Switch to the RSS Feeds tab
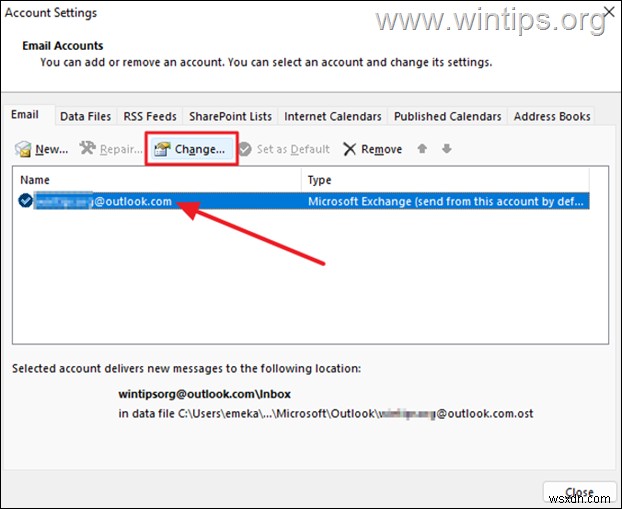The height and width of the screenshot is (509, 622). (150, 116)
